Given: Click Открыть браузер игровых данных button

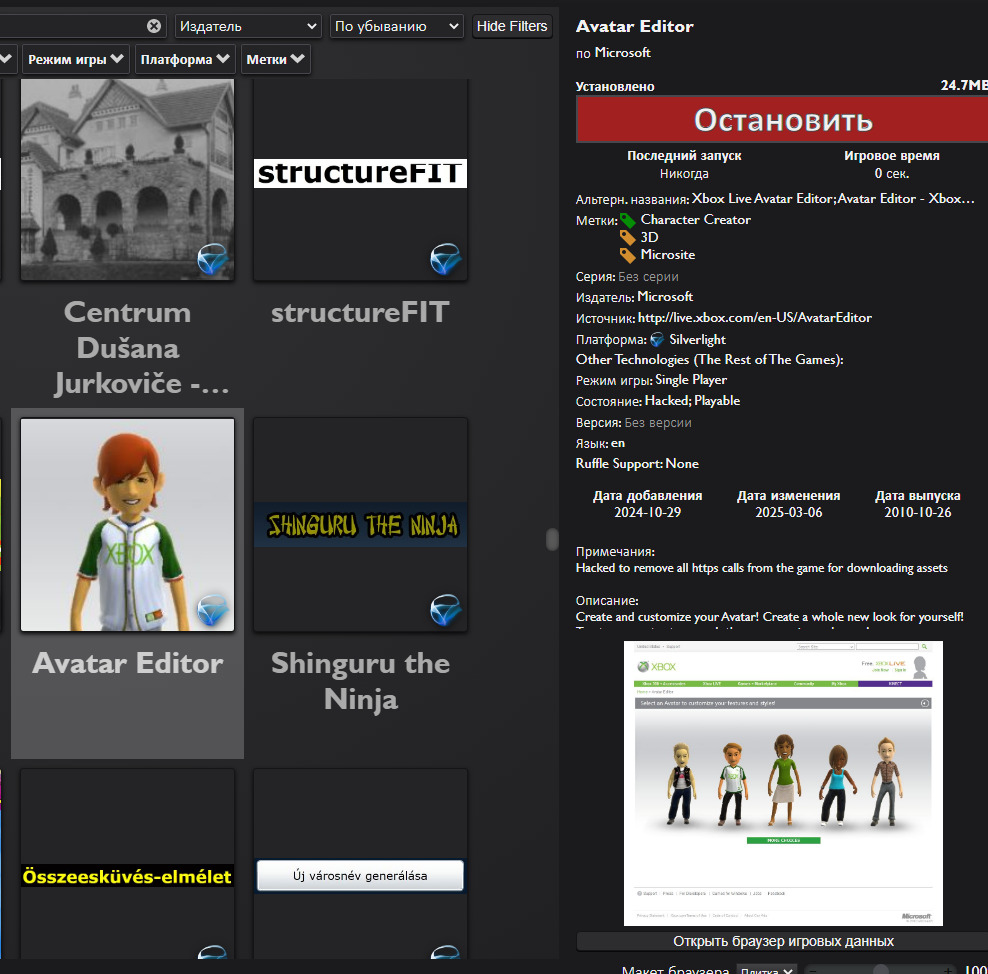Looking at the screenshot, I should click(x=783, y=941).
